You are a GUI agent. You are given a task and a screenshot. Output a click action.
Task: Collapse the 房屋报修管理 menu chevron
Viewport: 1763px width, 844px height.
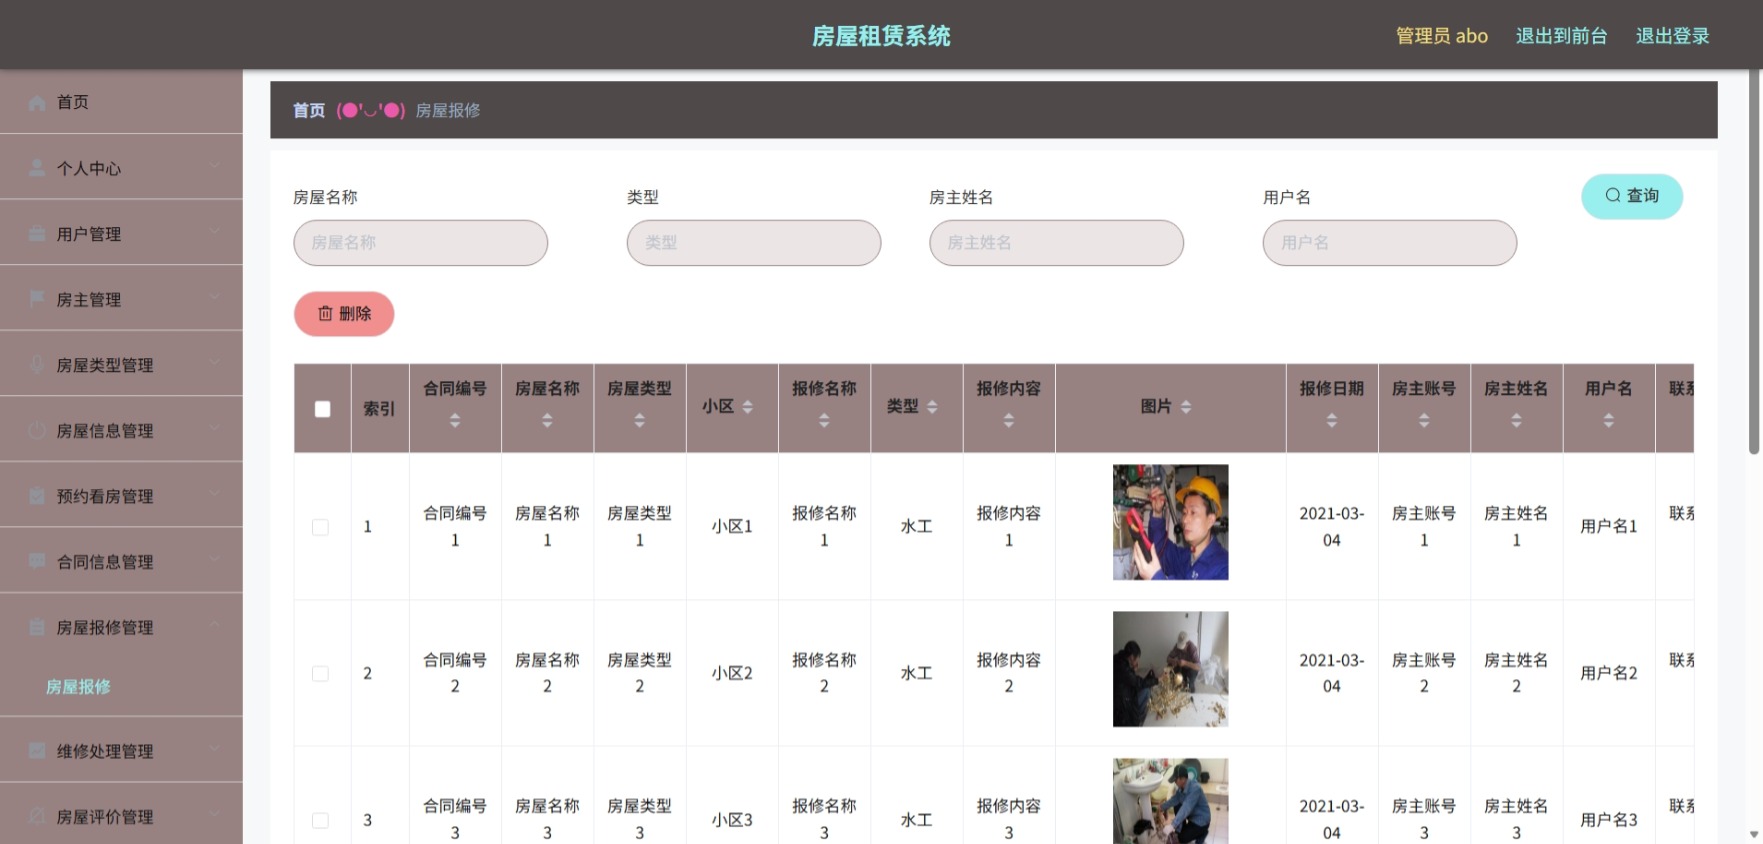(215, 625)
